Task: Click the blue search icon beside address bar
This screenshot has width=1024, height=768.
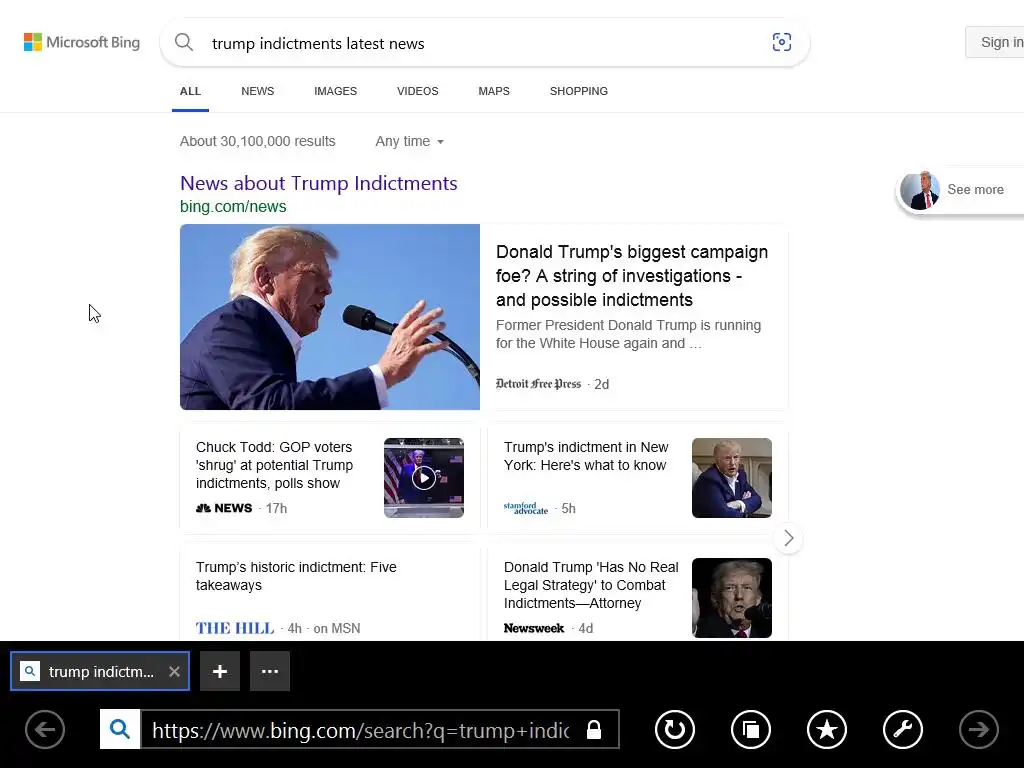Action: click(x=120, y=729)
